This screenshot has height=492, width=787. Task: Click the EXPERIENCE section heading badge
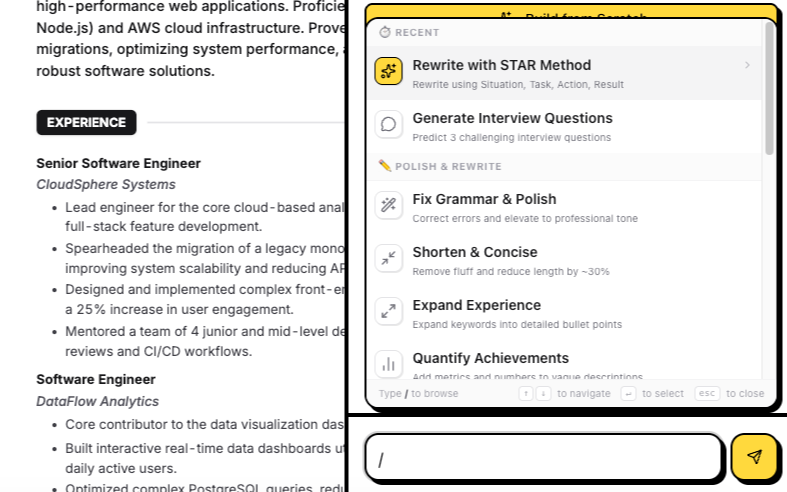tap(86, 123)
